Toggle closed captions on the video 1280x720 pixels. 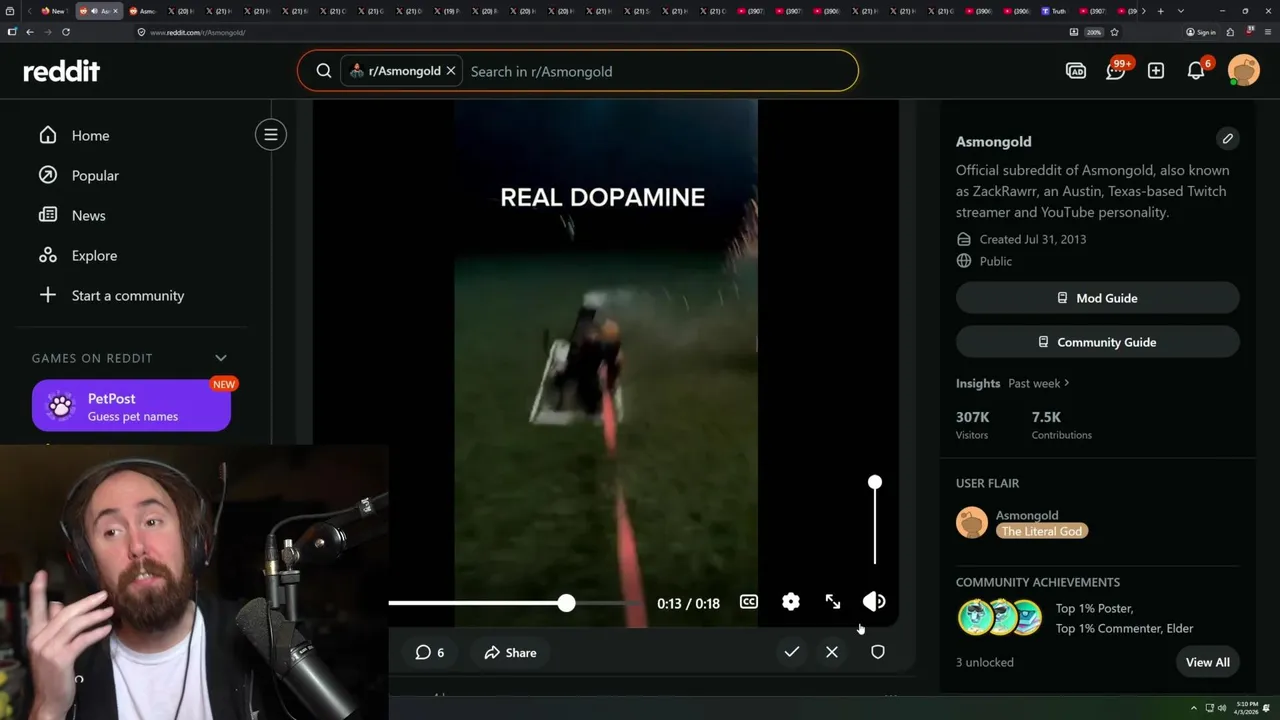[x=749, y=602]
